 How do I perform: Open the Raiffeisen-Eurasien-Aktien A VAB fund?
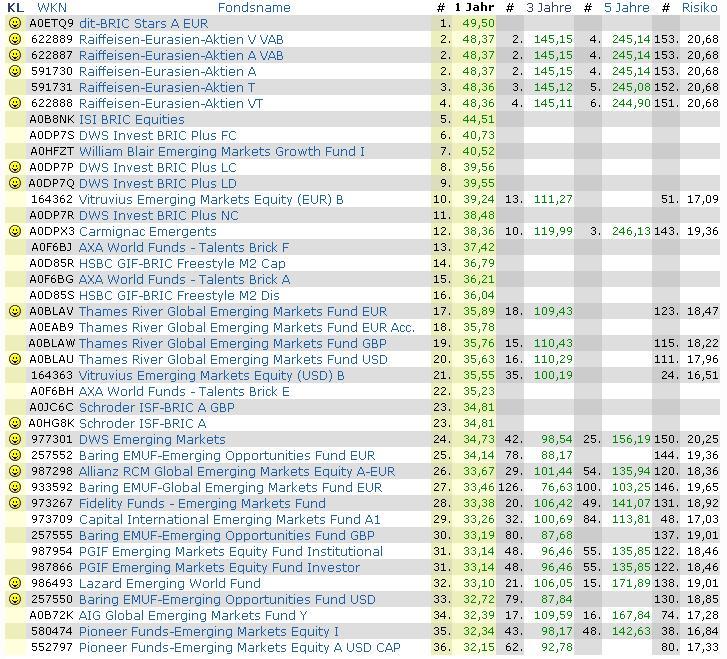click(181, 55)
